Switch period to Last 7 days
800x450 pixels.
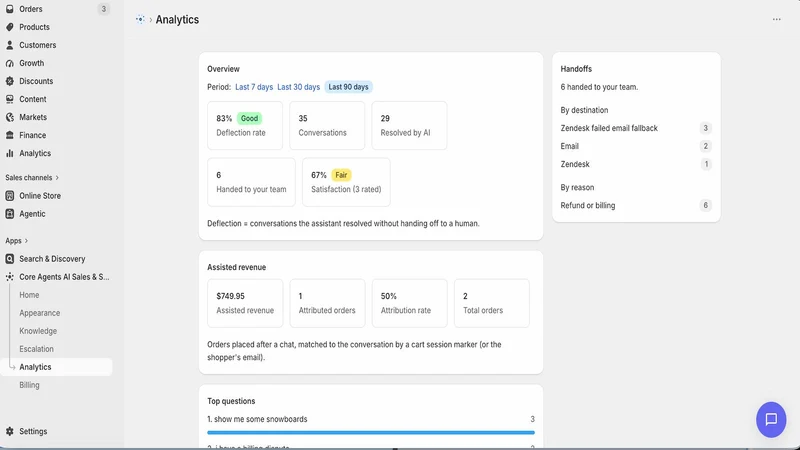click(254, 87)
